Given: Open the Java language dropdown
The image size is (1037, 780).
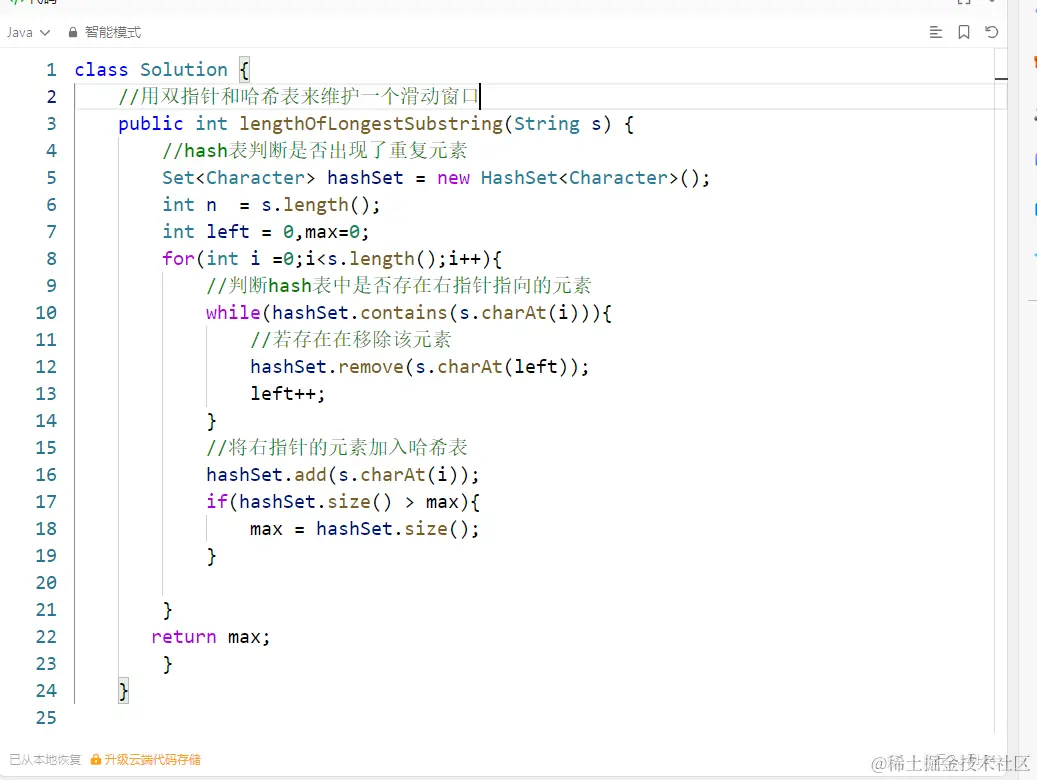Looking at the screenshot, I should pyautogui.click(x=28, y=32).
